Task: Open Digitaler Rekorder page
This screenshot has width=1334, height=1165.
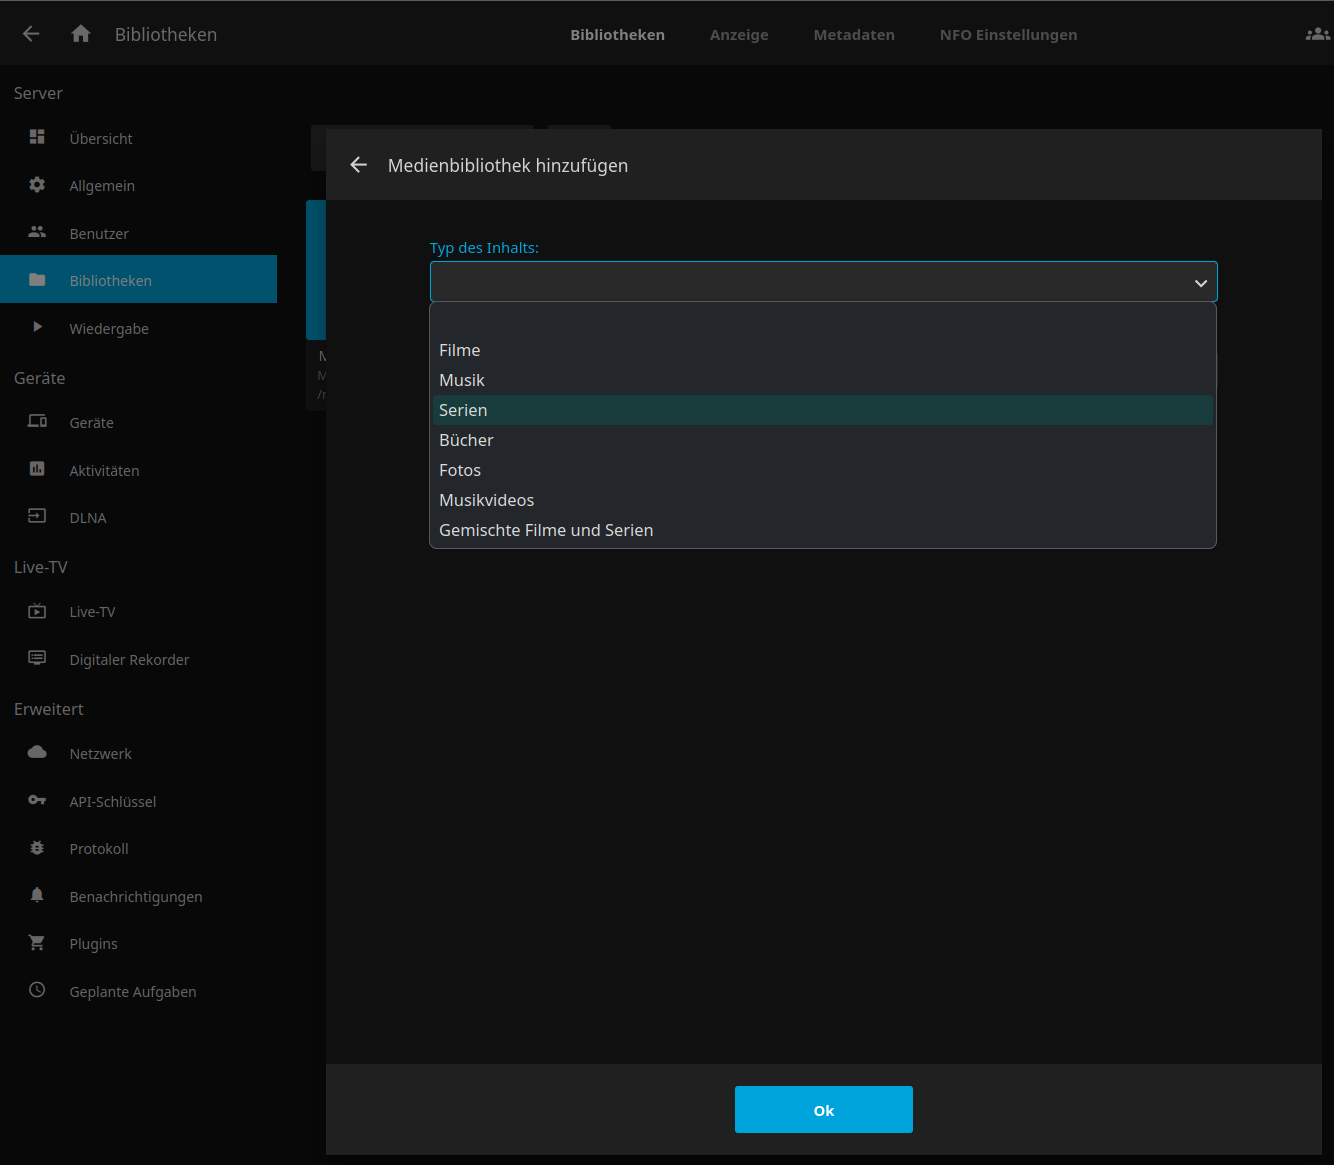Action: tap(138, 659)
